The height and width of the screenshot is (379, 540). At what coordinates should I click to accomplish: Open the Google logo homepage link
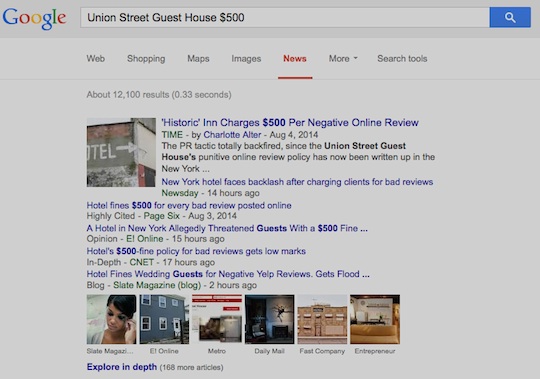coord(34,18)
